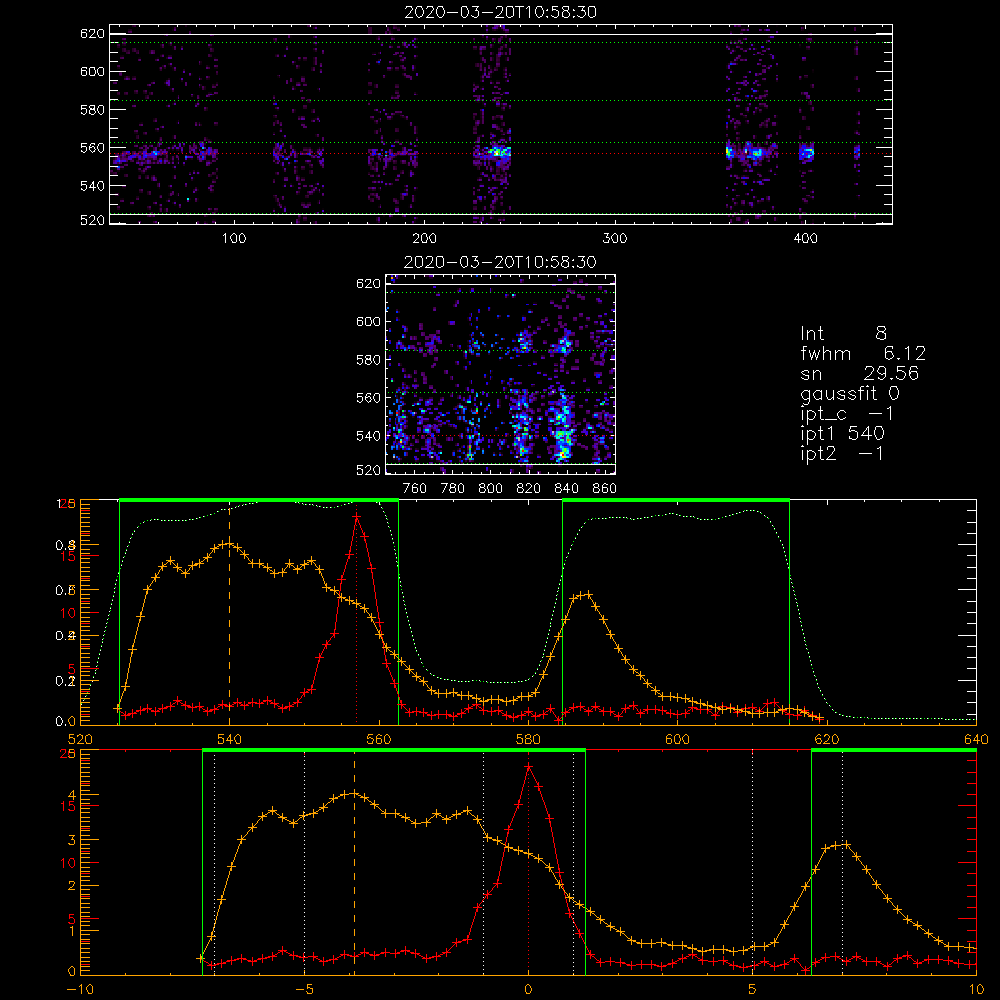This screenshot has width=1000, height=1000.
Task: Click the bright blob near 400 in top image
Action: (x=807, y=153)
